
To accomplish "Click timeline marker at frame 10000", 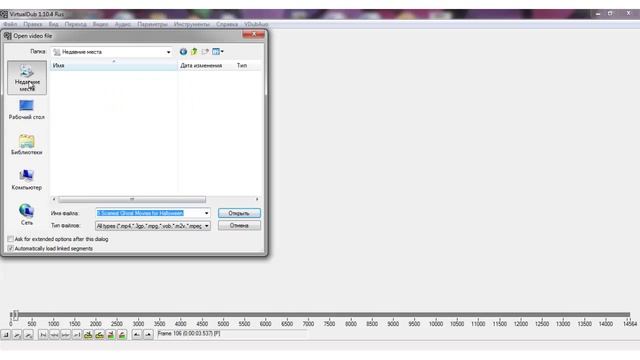I will (436, 324).
